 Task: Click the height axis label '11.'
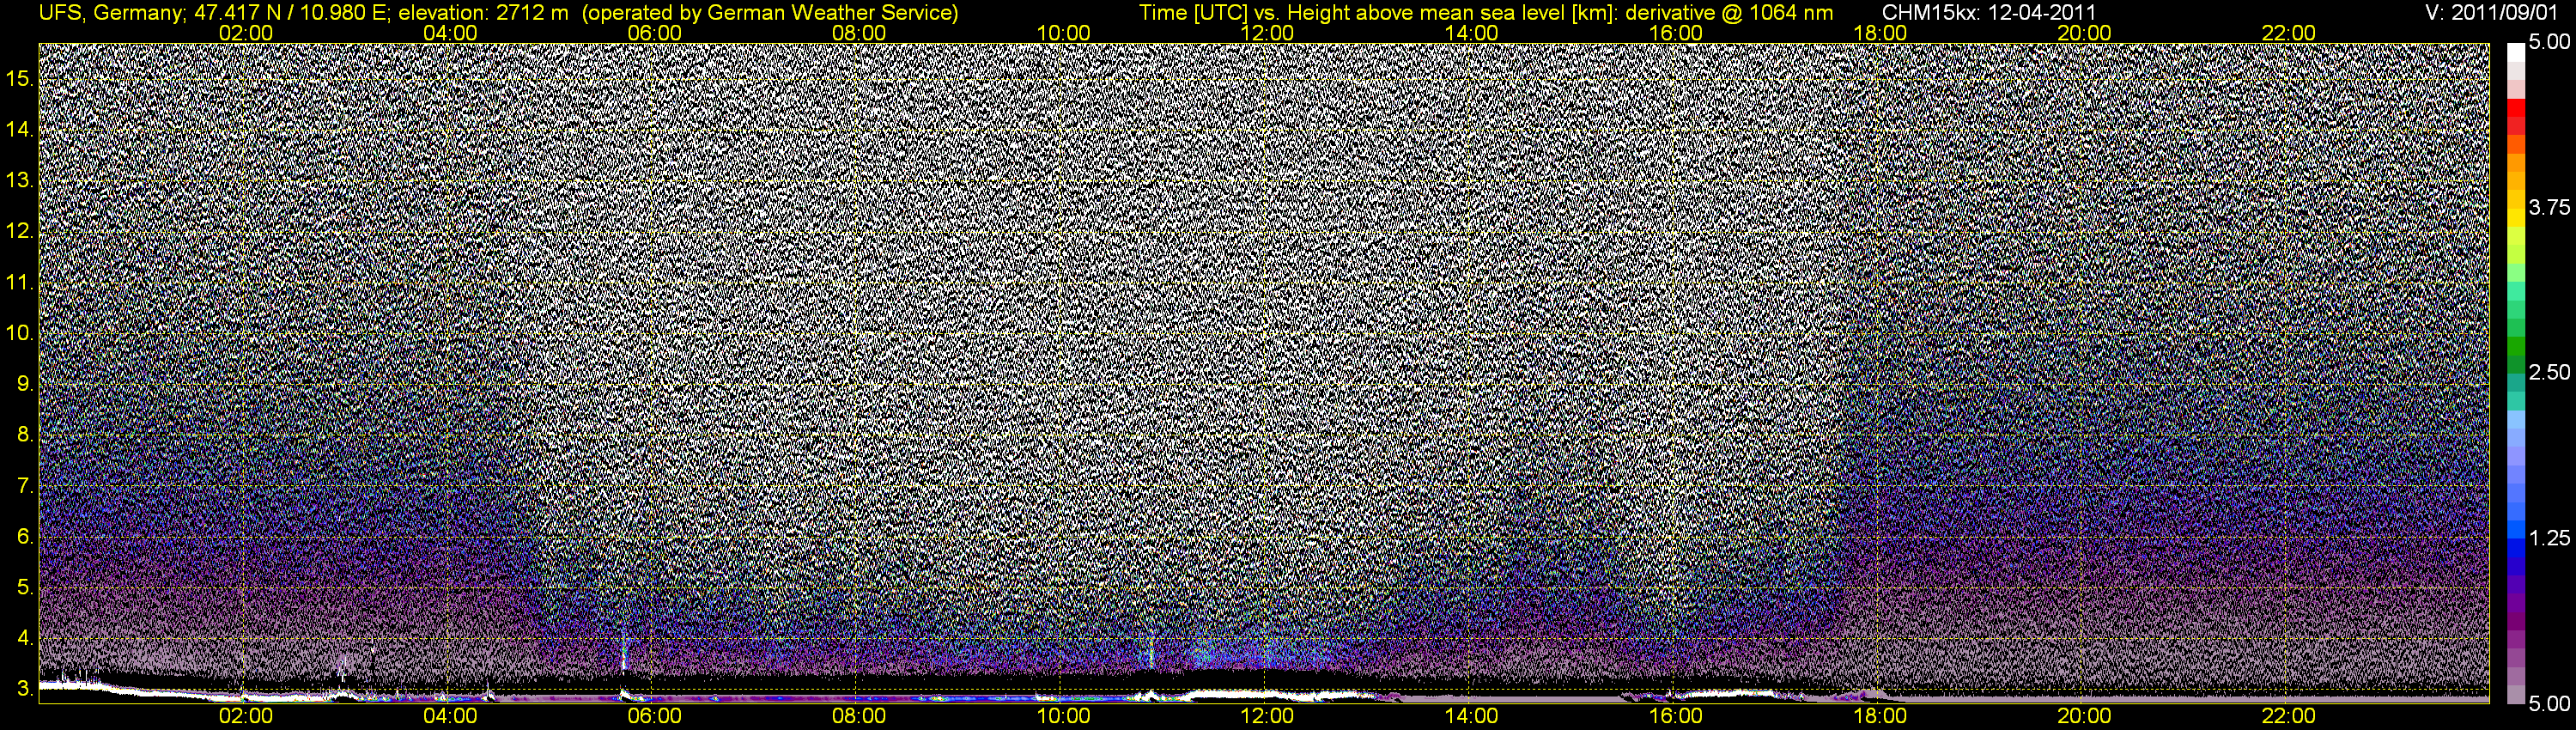(x=20, y=282)
